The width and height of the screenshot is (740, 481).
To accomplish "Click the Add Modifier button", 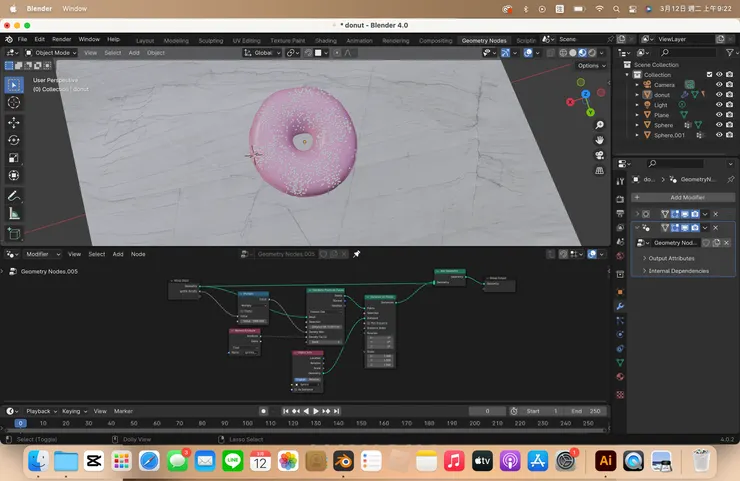I will coord(685,197).
